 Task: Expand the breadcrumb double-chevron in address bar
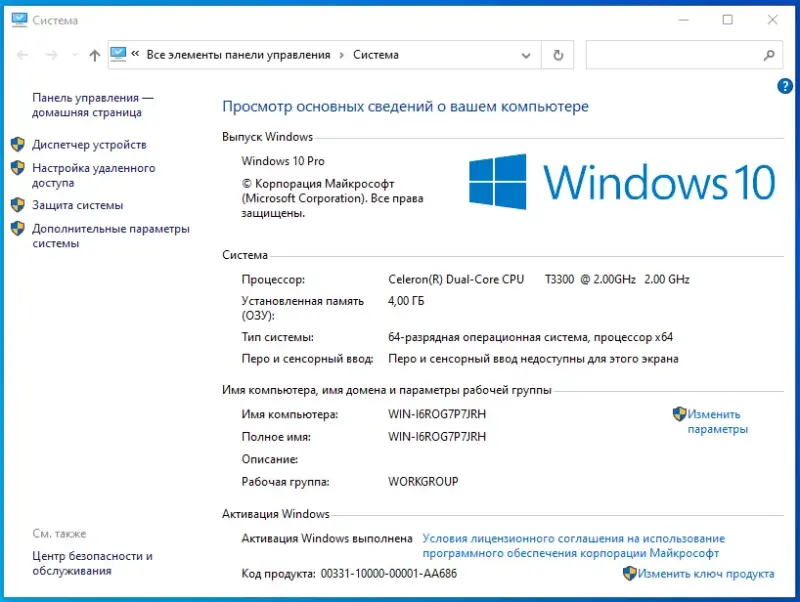[x=135, y=54]
